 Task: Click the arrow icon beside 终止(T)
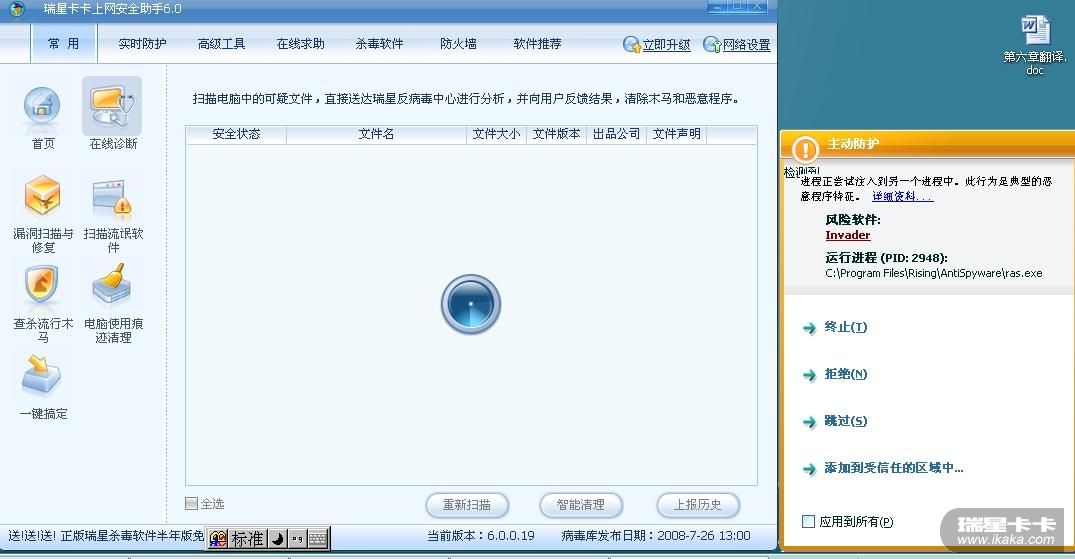point(810,328)
